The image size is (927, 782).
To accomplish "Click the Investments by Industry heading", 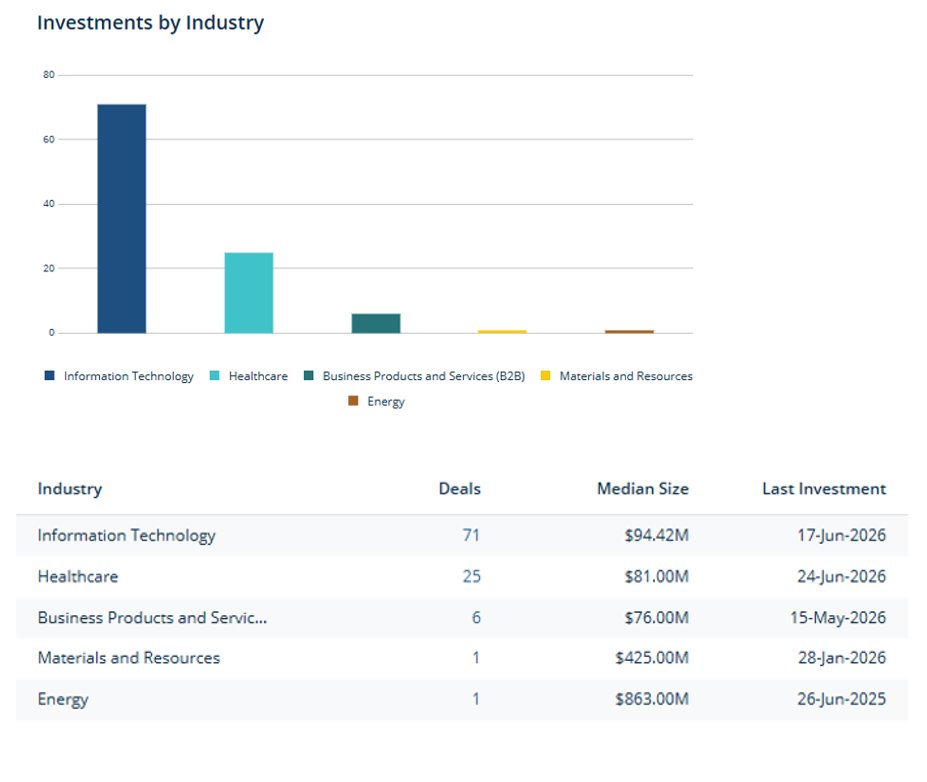I will pos(150,23).
